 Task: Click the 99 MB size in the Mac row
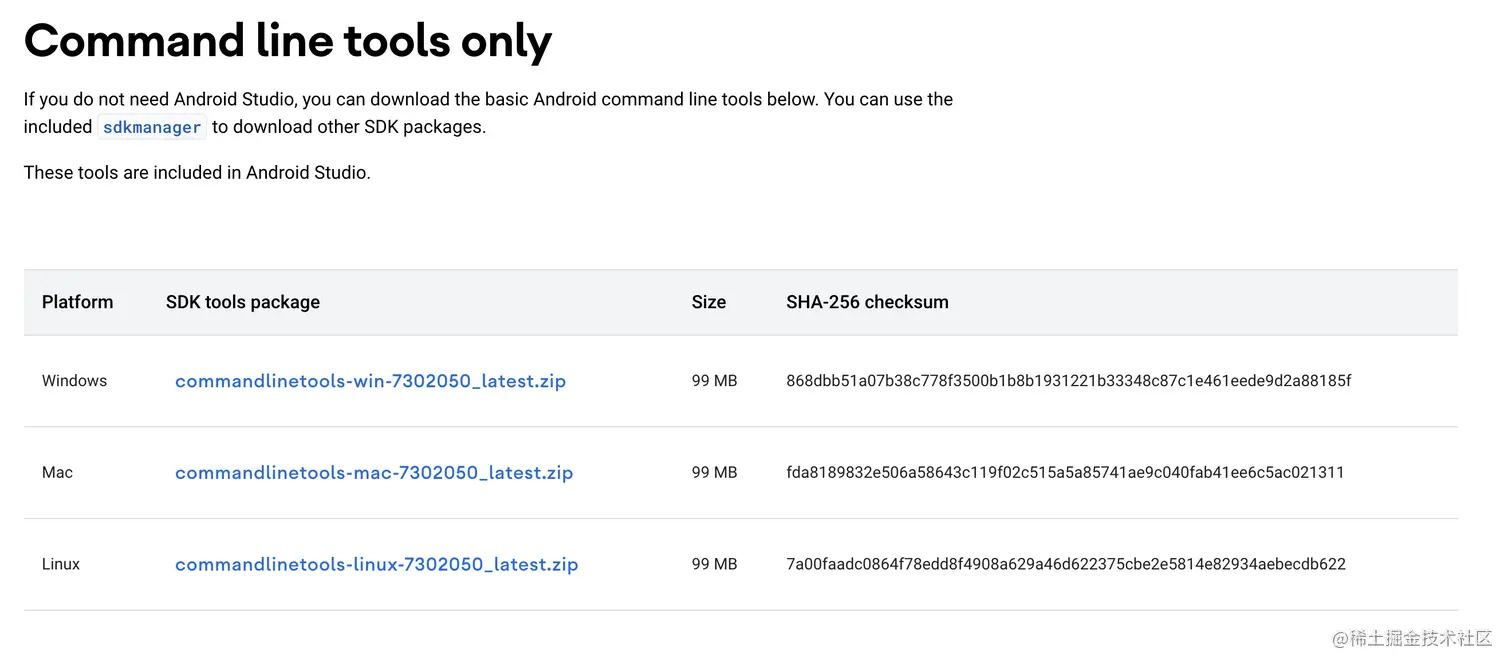714,473
